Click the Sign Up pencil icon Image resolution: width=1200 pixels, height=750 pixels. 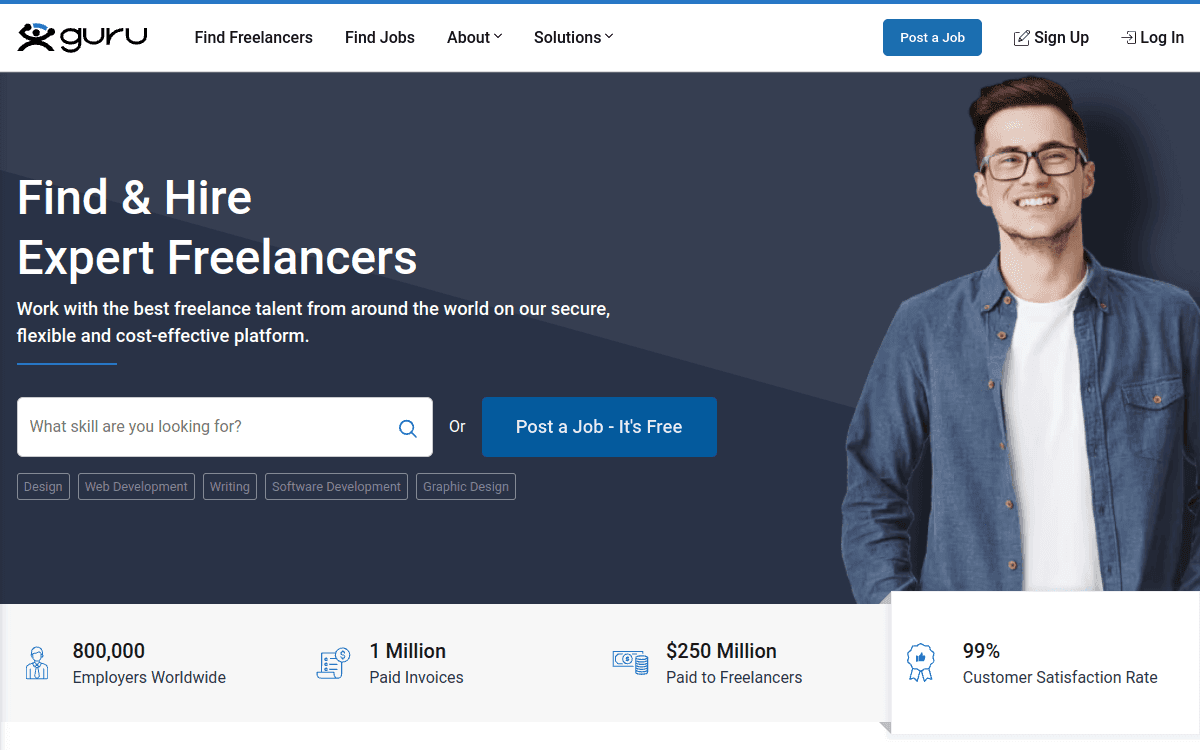[1021, 38]
